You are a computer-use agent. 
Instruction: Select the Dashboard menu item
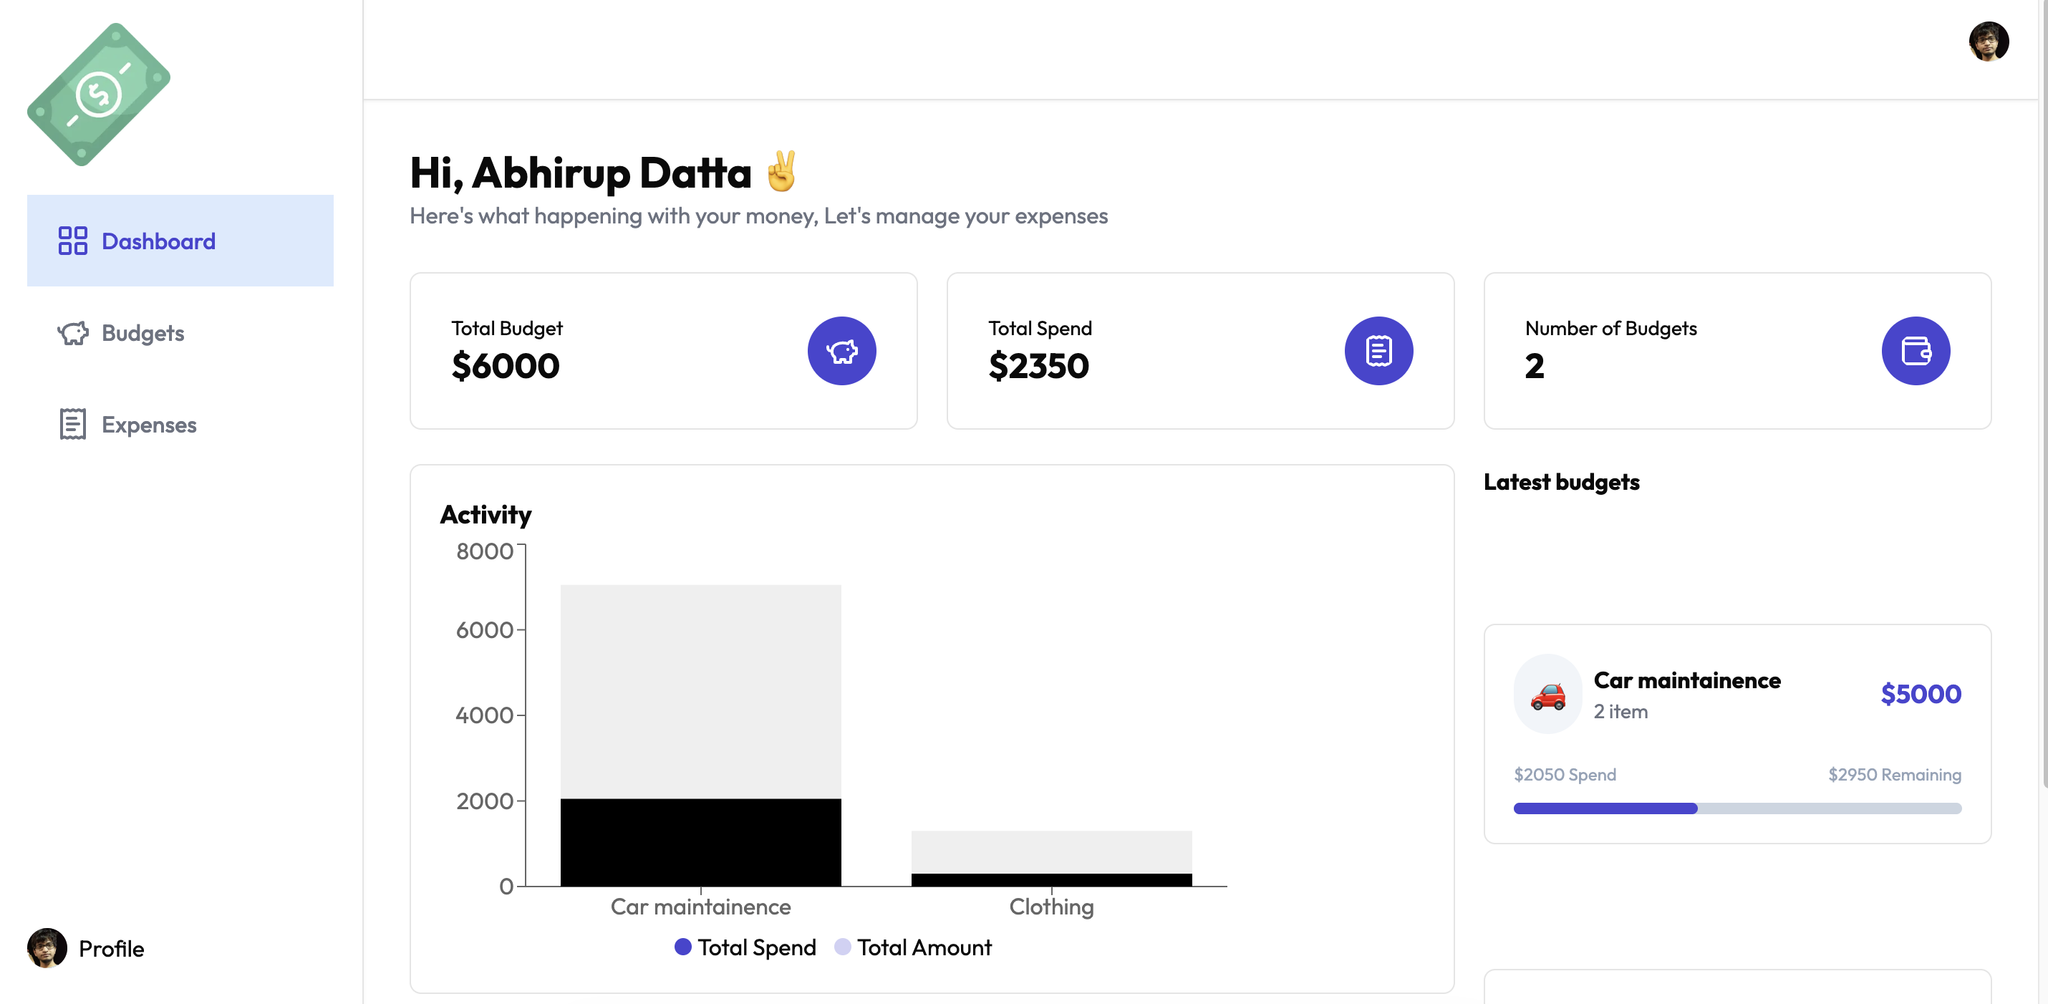point(159,241)
